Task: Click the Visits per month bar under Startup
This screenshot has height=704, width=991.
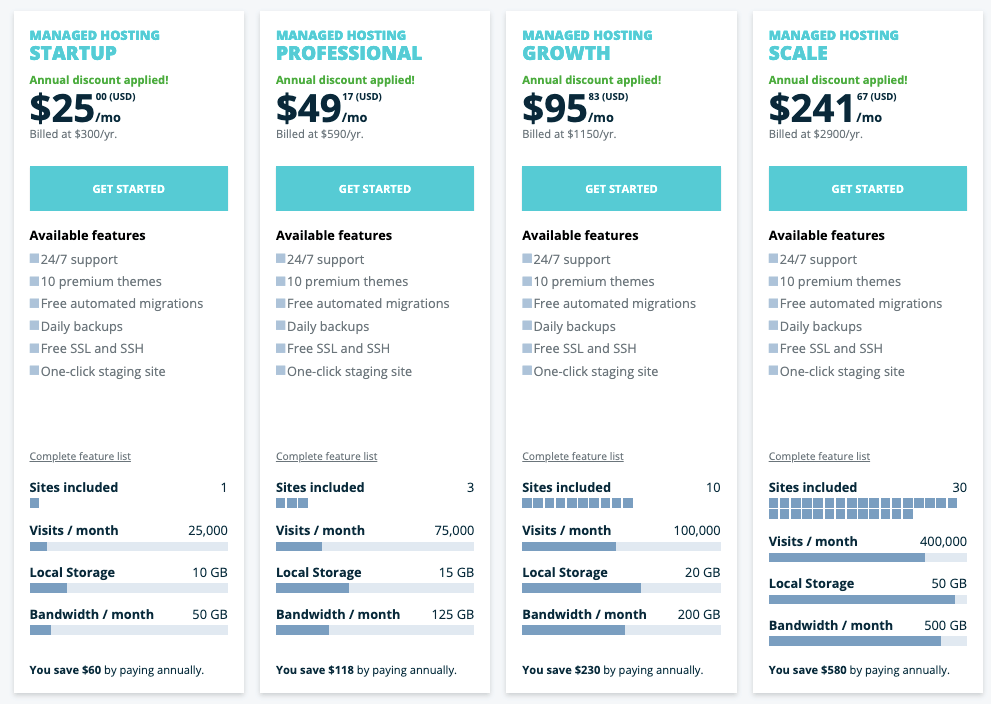Action: point(128,546)
